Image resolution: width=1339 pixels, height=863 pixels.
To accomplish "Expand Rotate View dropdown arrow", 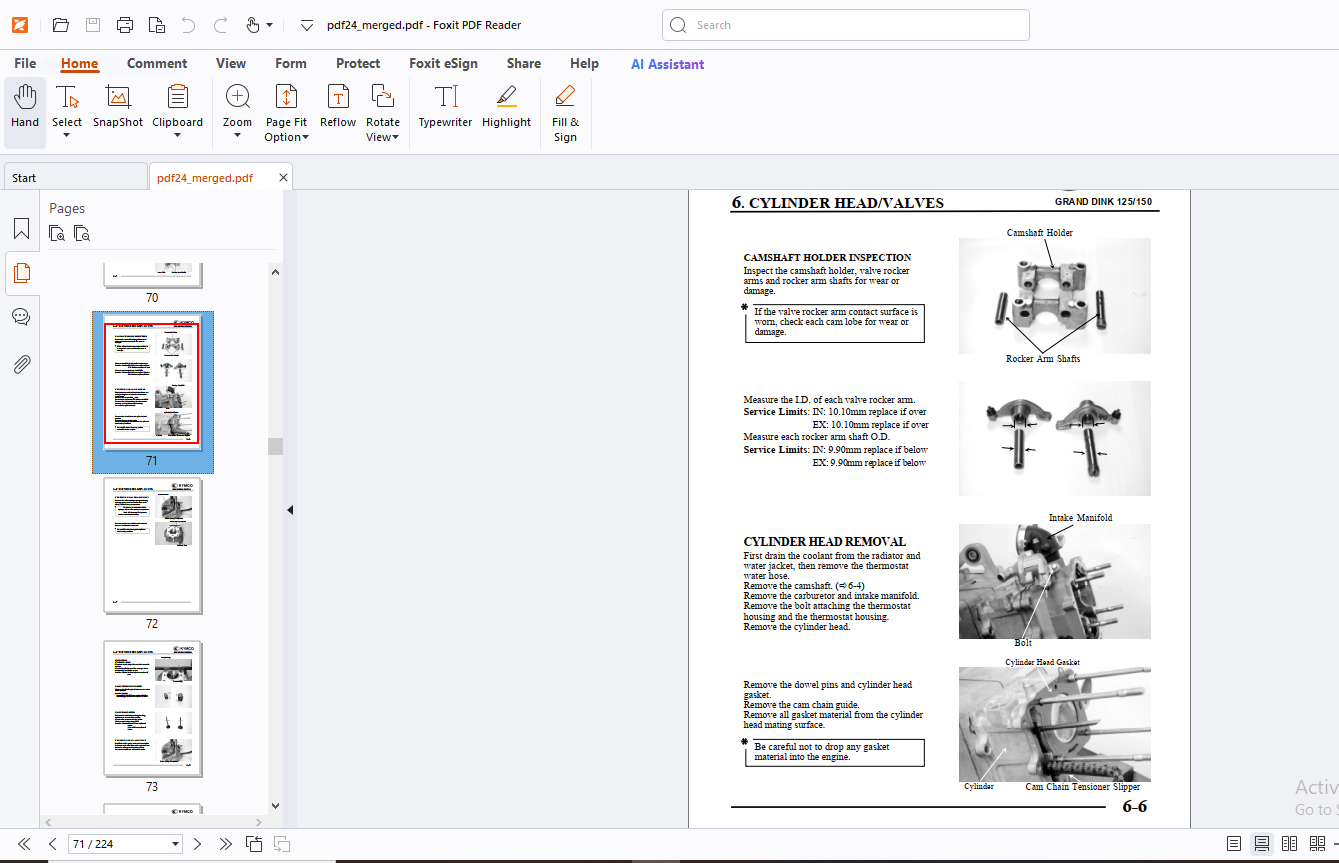I will tap(395, 137).
